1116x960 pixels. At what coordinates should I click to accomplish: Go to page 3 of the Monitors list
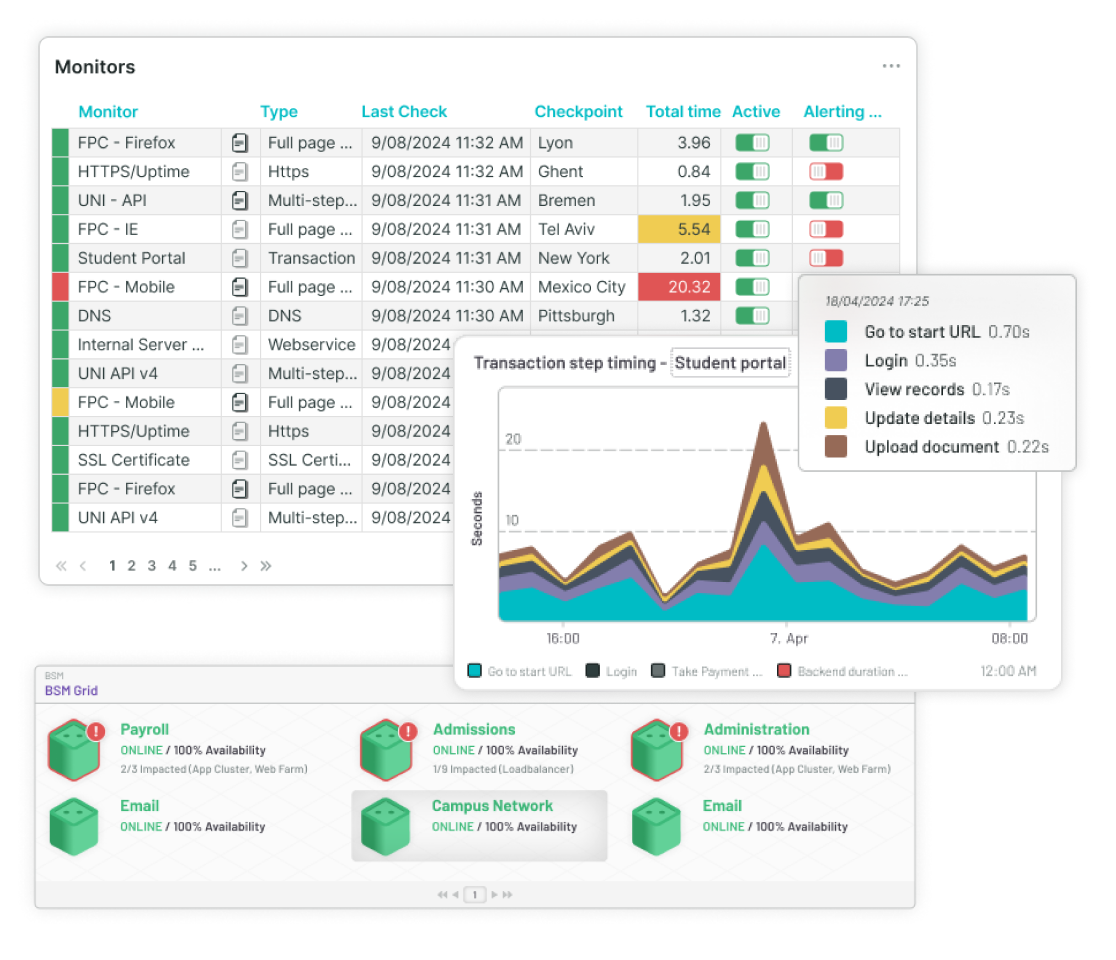tap(151, 566)
